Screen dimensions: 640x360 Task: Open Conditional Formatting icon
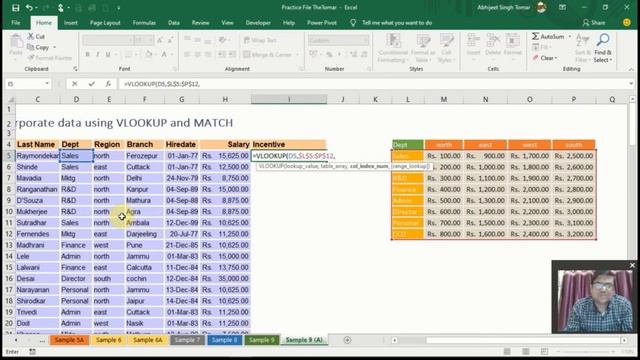point(393,41)
